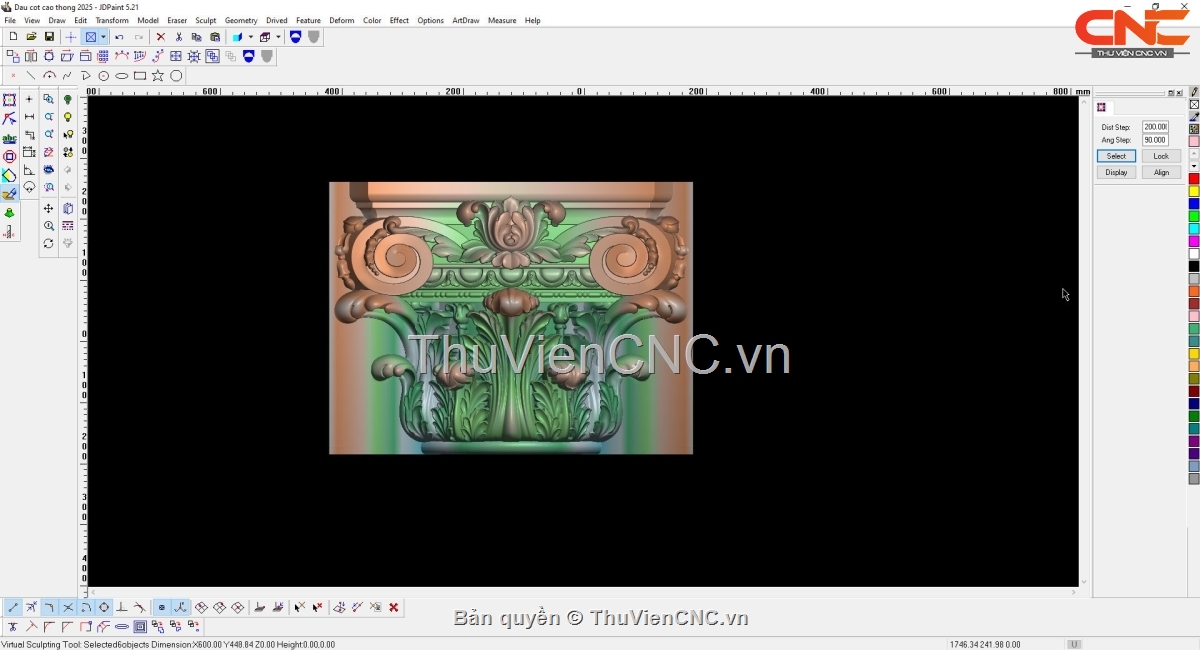Select the star shape drawing tool
Image resolution: width=1200 pixels, height=650 pixels.
click(x=158, y=76)
